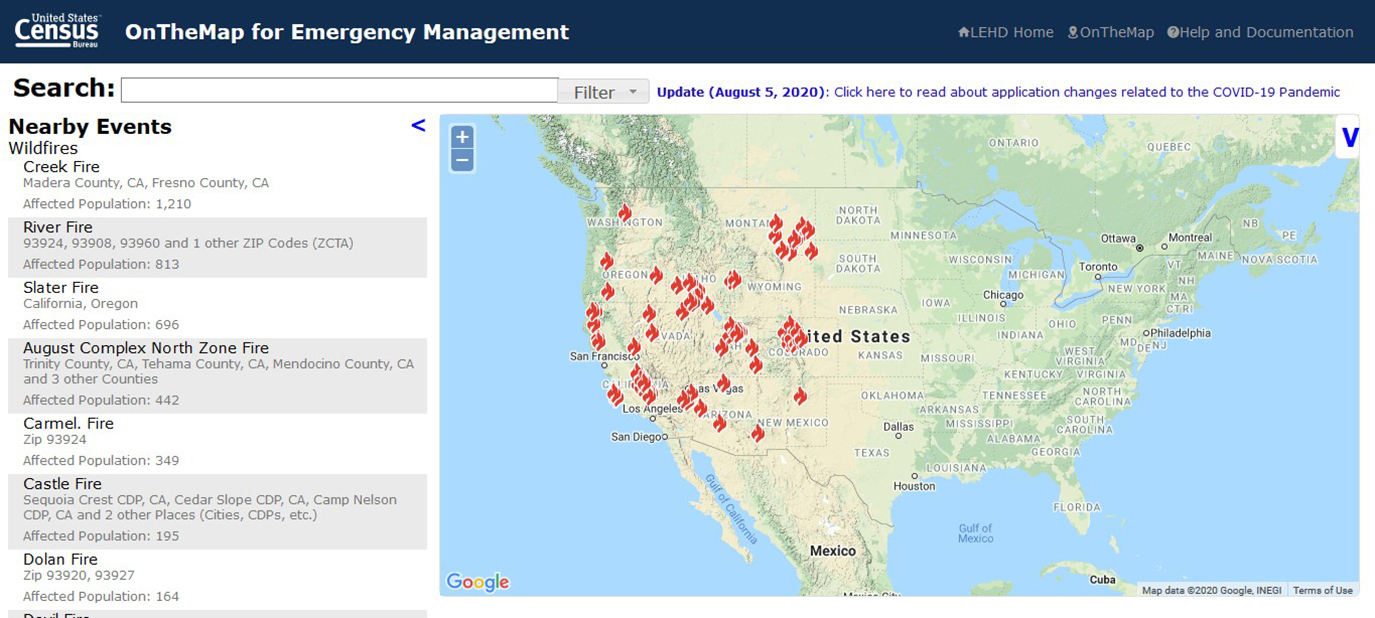The width and height of the screenshot is (1375, 618).
Task: Click the OnTheMap for Emergency Management title
Action: (x=347, y=32)
